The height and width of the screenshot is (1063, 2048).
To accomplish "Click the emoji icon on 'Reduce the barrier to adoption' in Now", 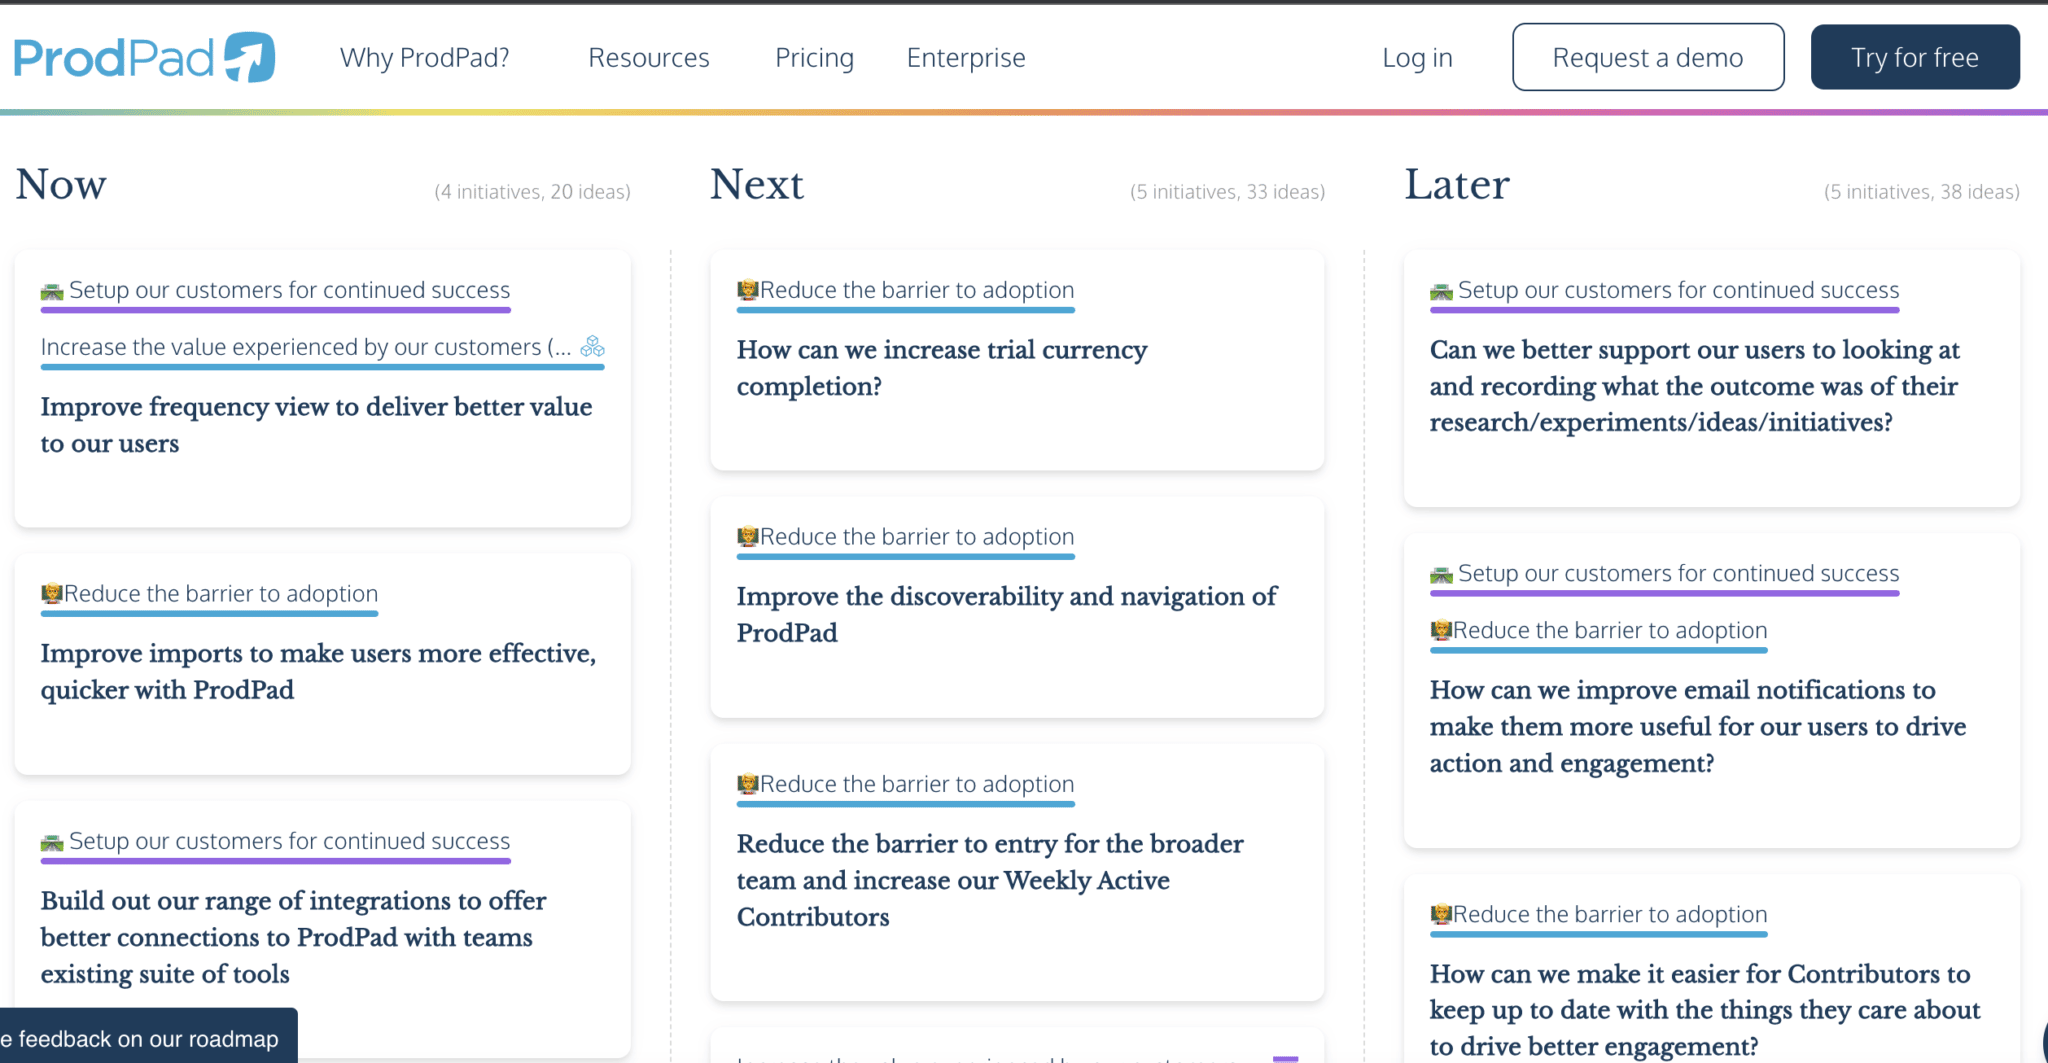I will click(x=50, y=593).
